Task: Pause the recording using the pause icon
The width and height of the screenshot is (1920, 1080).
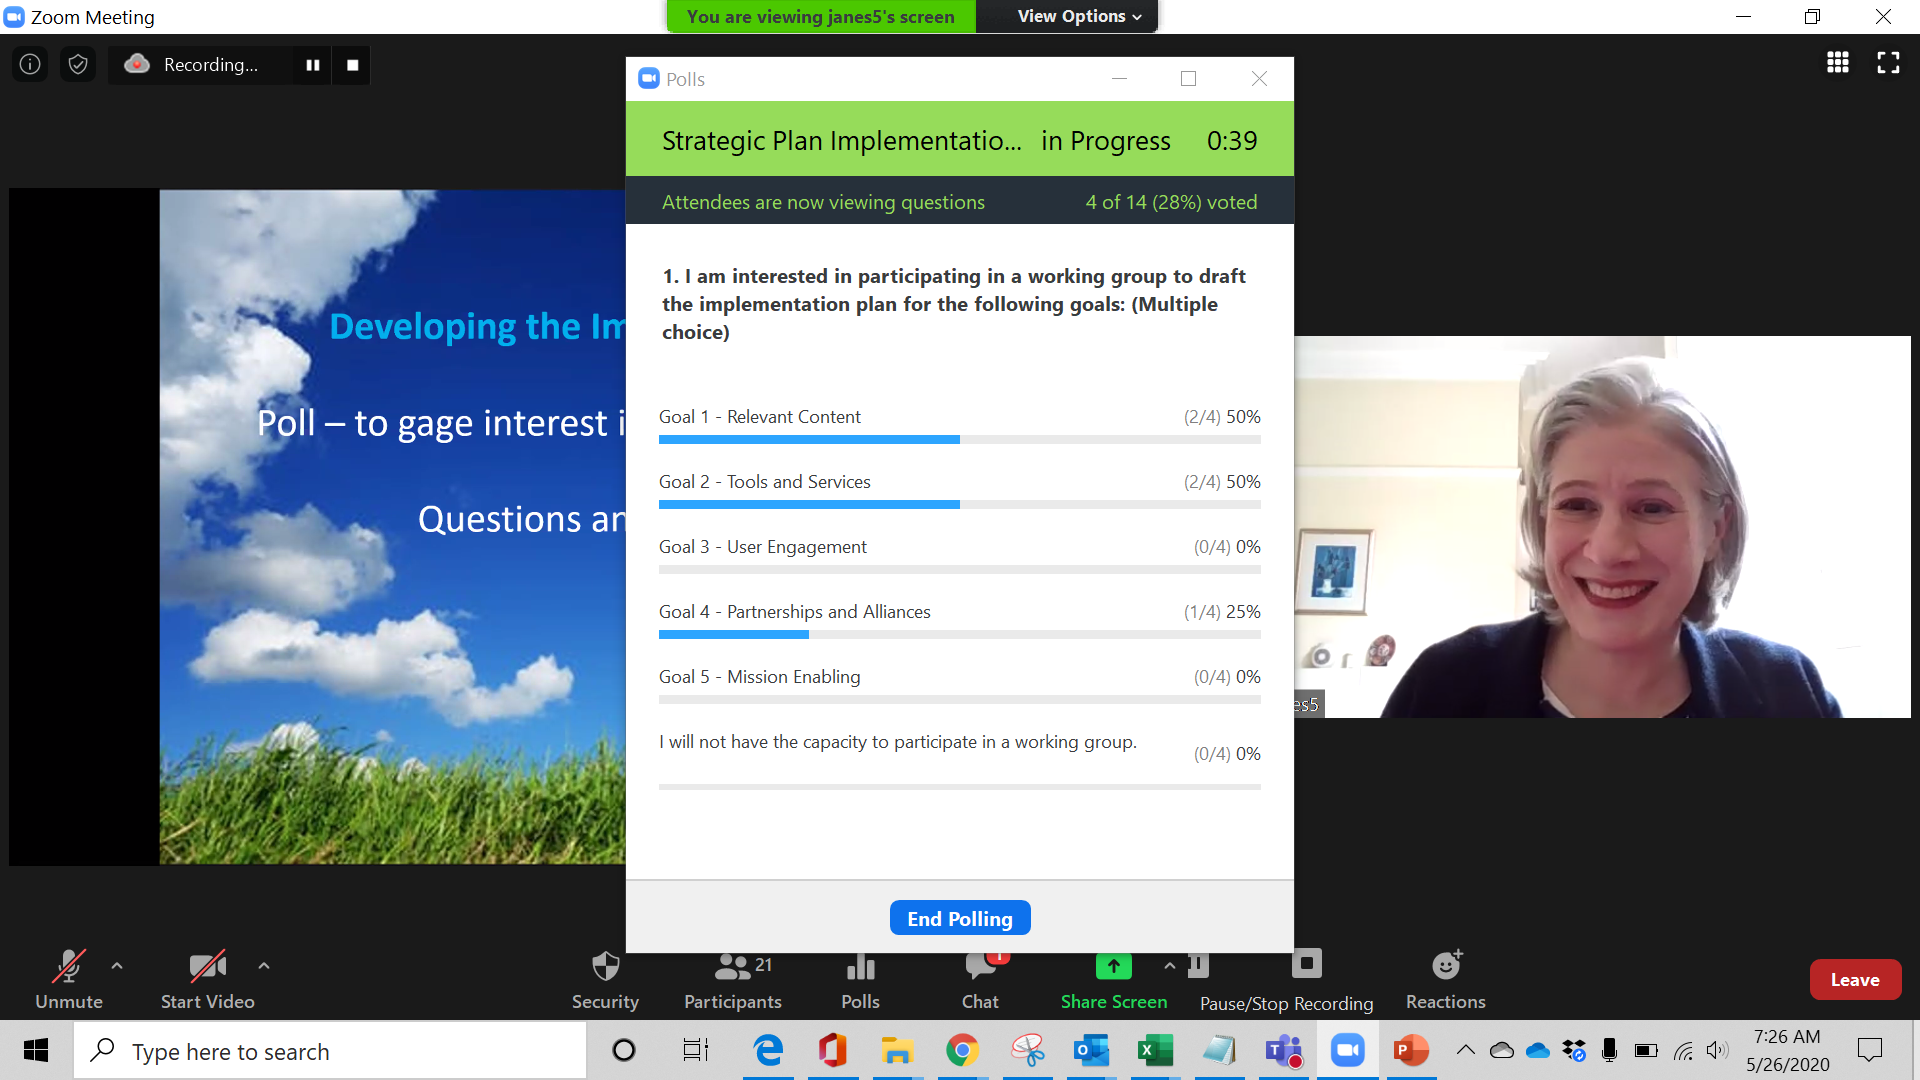Action: tap(312, 64)
